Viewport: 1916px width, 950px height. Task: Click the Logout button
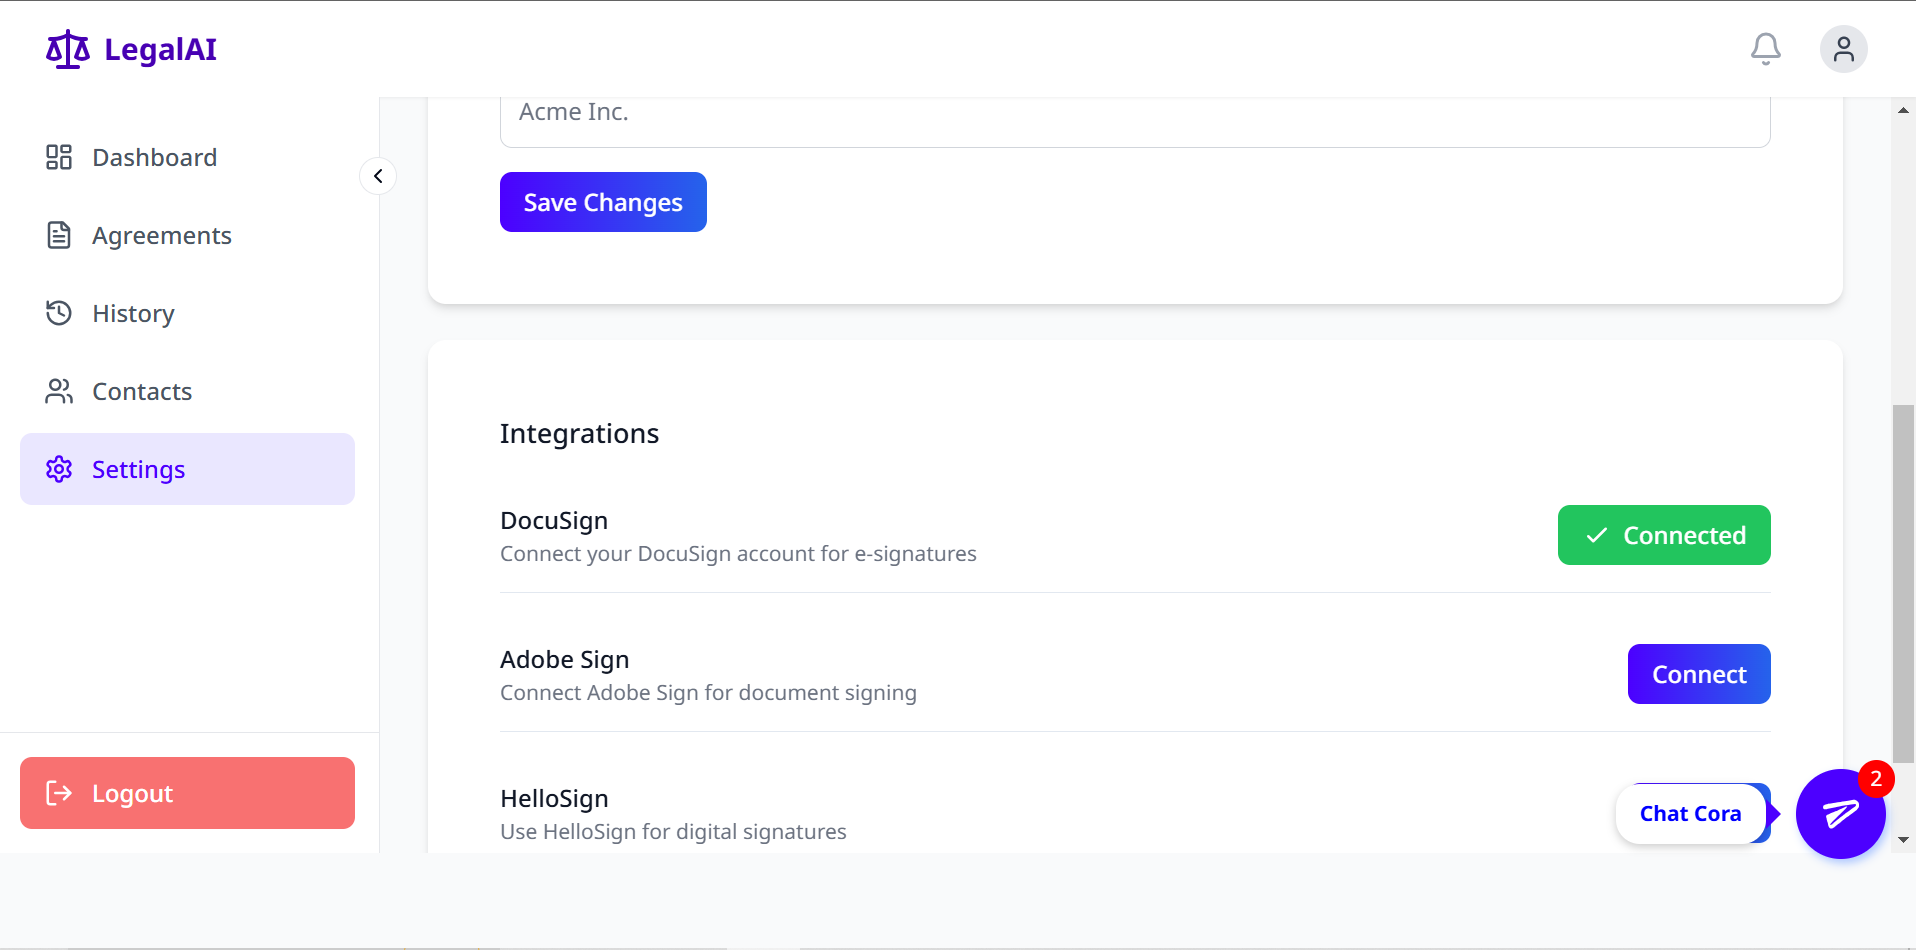[187, 793]
